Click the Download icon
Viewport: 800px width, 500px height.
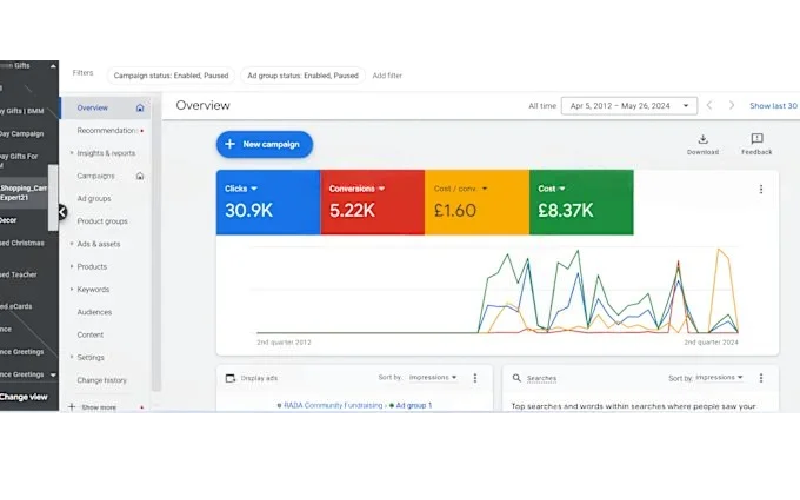[702, 140]
